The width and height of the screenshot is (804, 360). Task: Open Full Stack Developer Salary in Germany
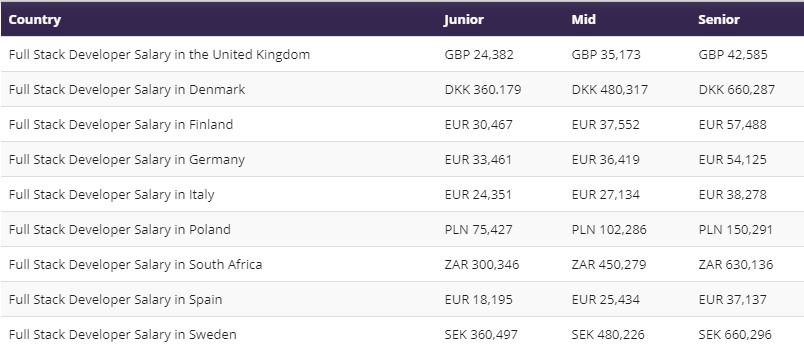point(127,159)
